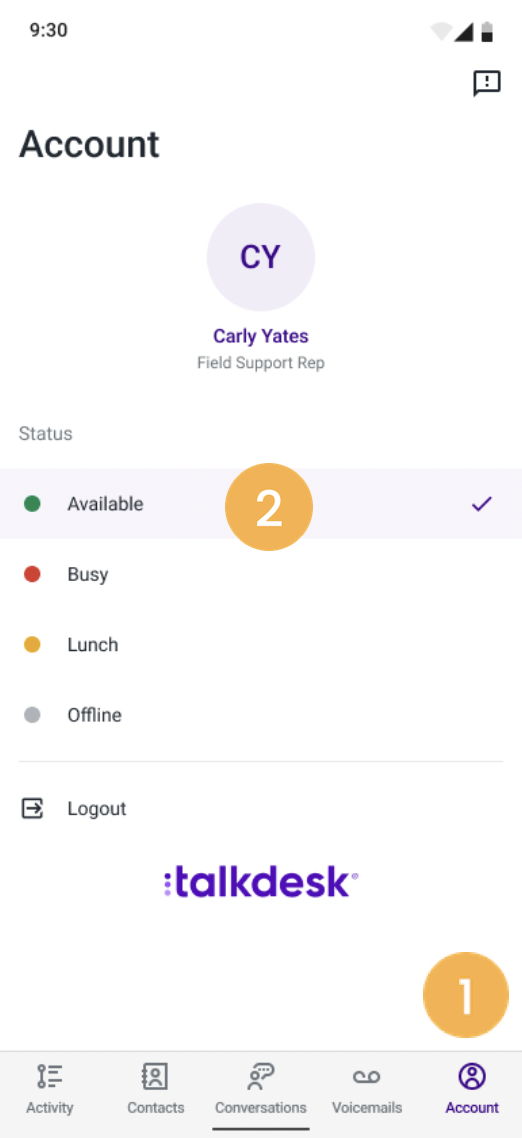Set status to Busy

pos(261,574)
